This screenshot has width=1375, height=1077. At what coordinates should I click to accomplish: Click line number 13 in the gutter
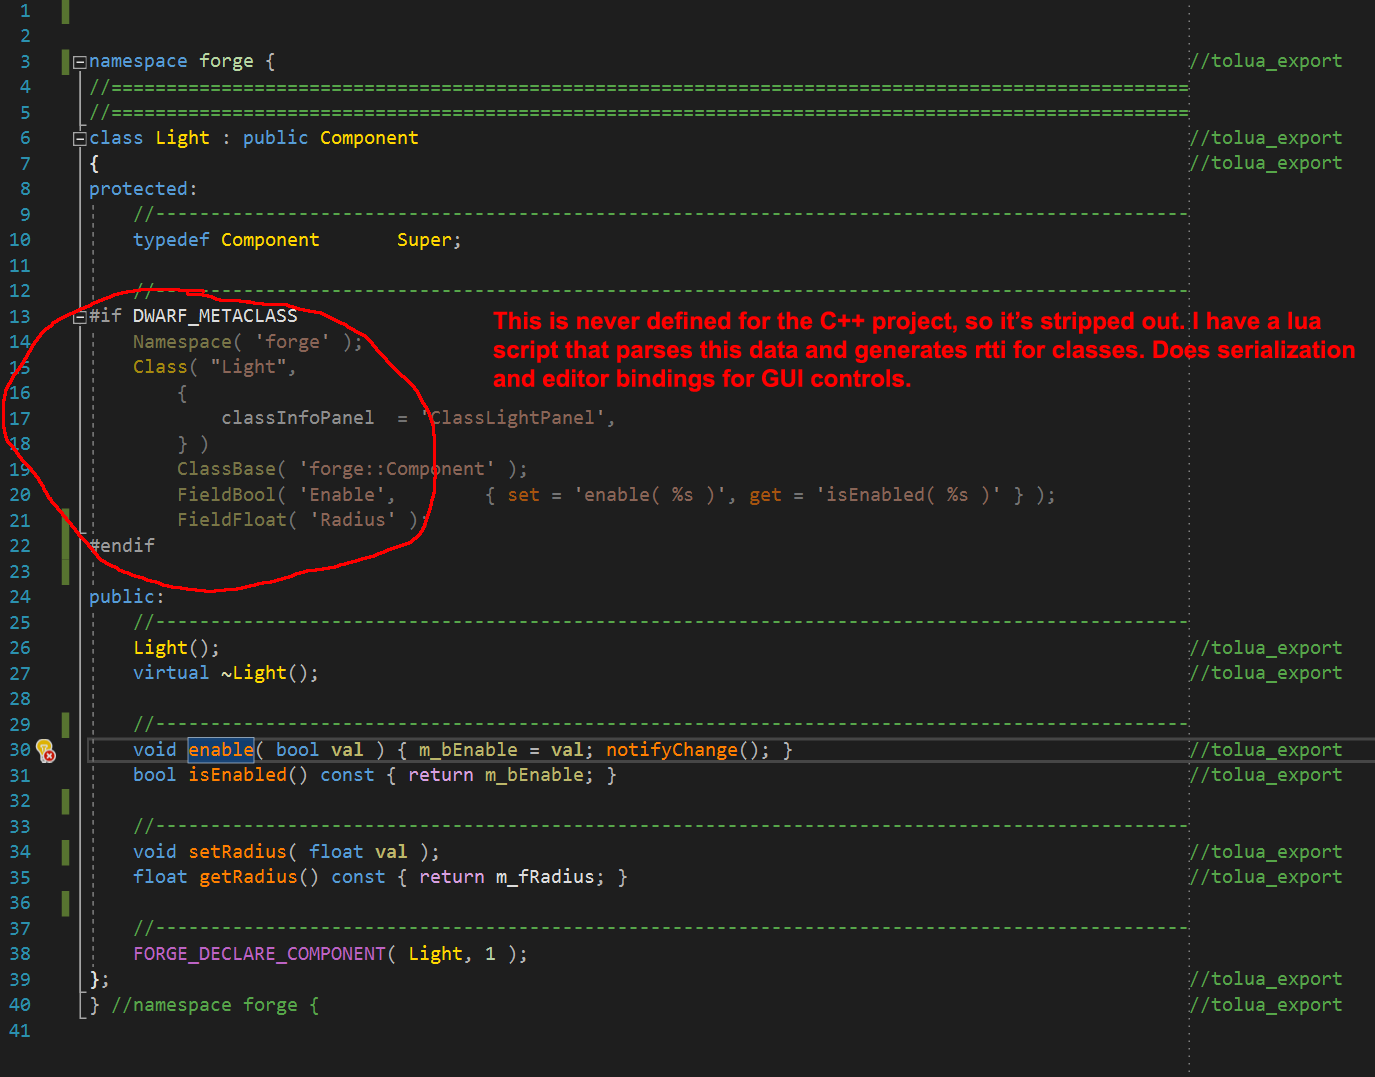tap(20, 316)
